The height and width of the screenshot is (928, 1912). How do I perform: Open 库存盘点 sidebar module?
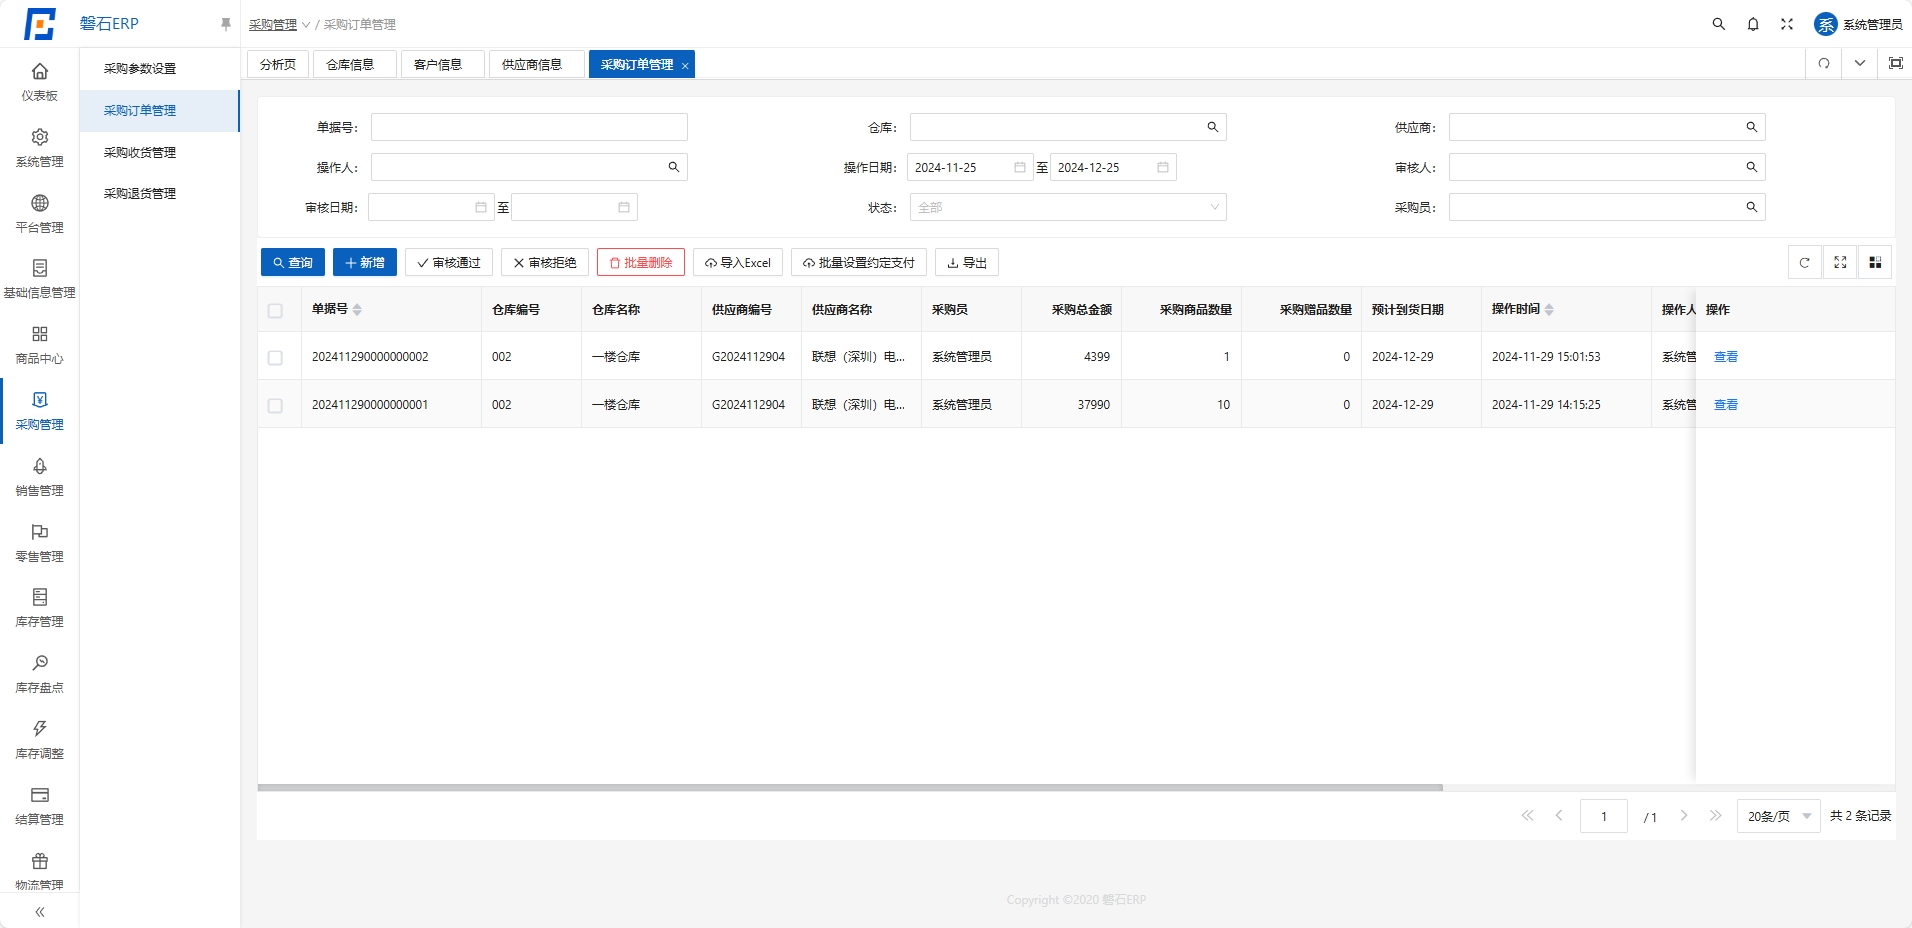point(40,674)
